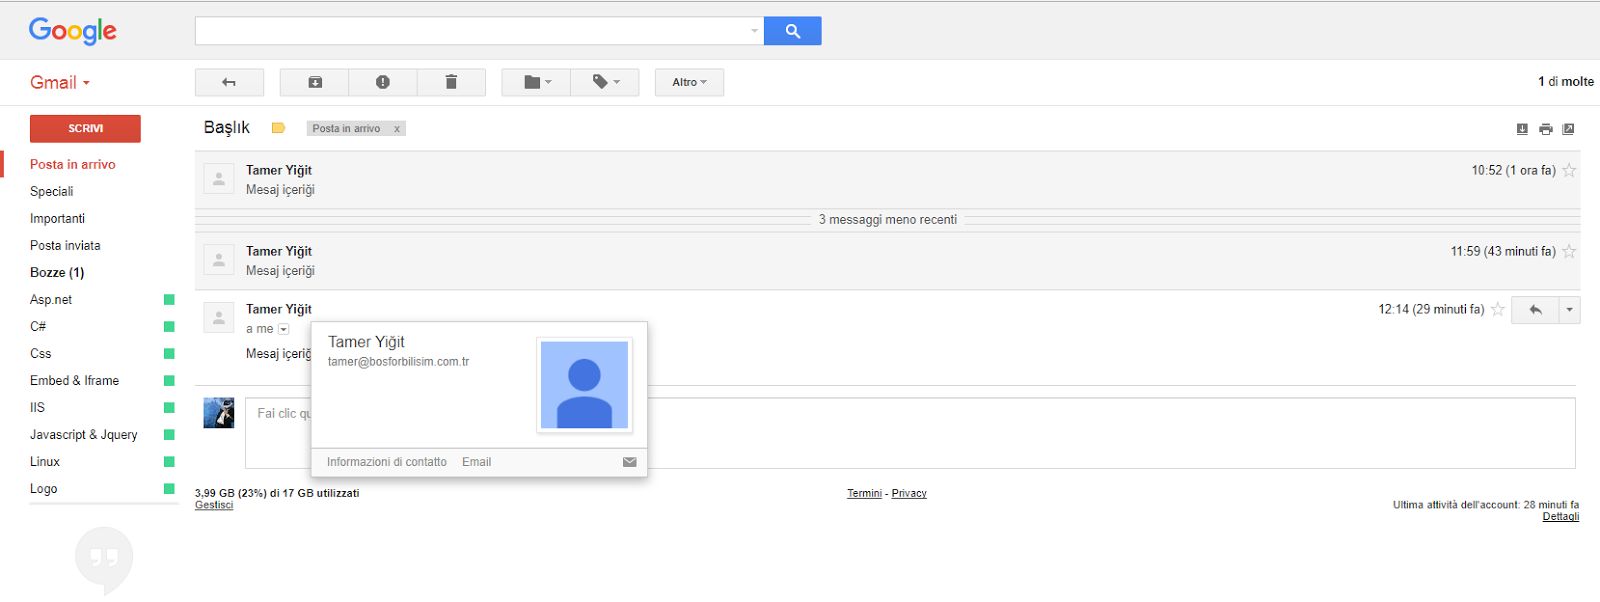Image resolution: width=1600 pixels, height=602 pixels.
Task: Click the blue search magnifier button
Action: click(x=792, y=31)
